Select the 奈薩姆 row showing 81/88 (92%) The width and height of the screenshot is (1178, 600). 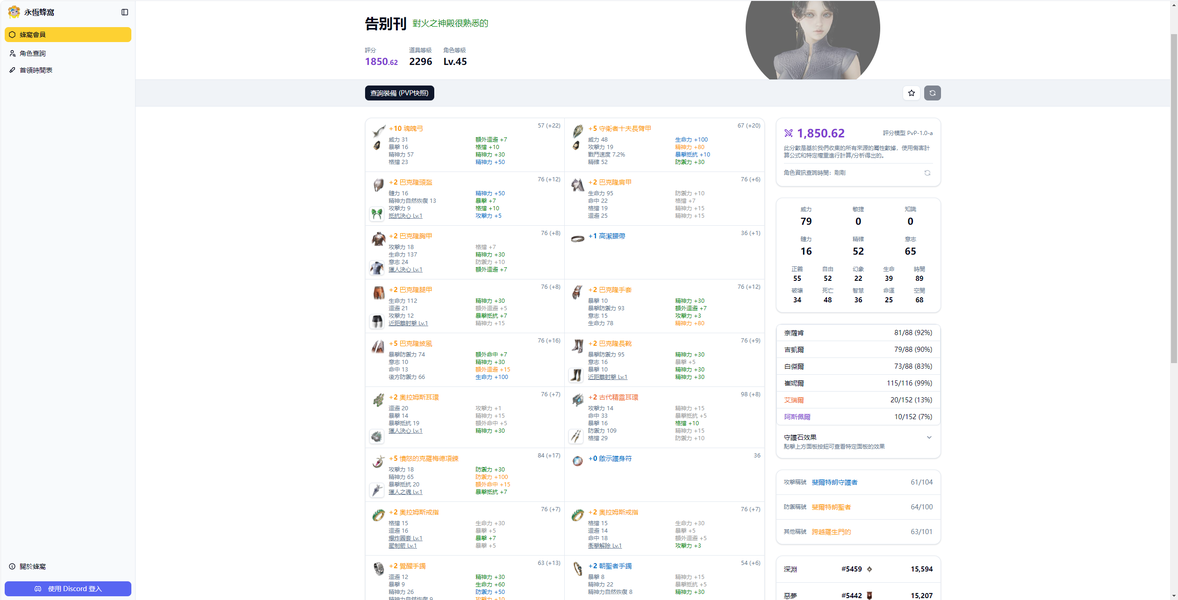pyautogui.click(x=858, y=332)
